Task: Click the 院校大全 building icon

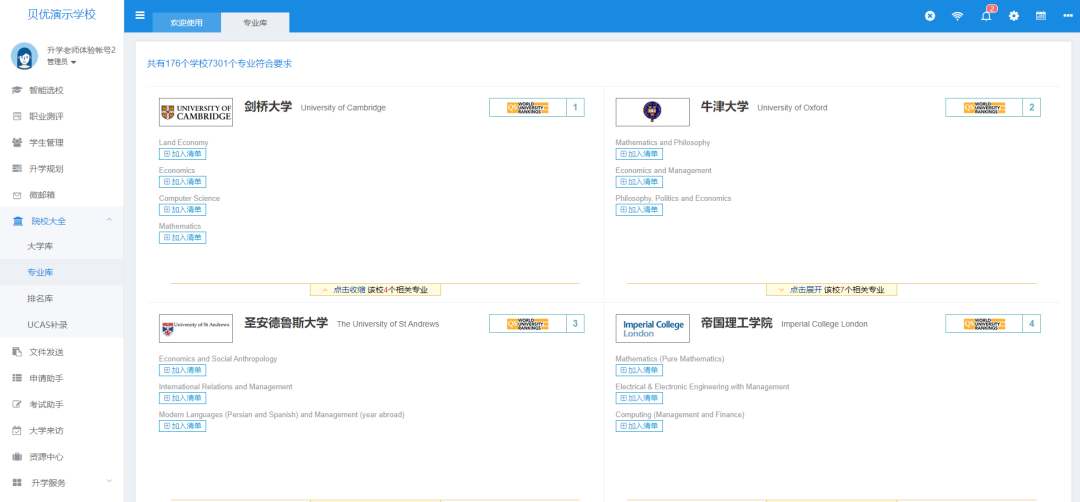Action: click(x=18, y=221)
